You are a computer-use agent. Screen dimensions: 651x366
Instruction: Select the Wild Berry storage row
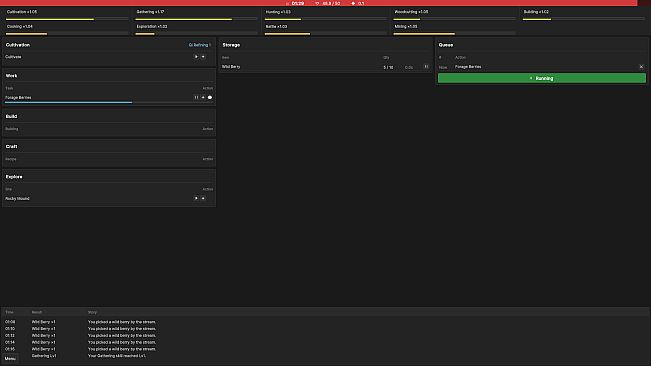click(x=326, y=67)
